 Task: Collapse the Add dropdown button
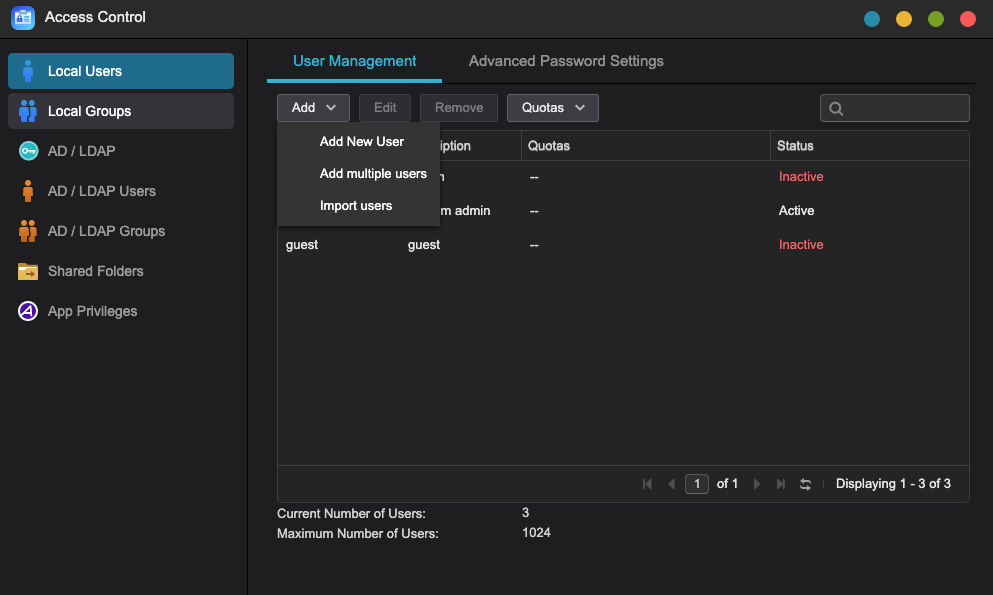coord(313,108)
